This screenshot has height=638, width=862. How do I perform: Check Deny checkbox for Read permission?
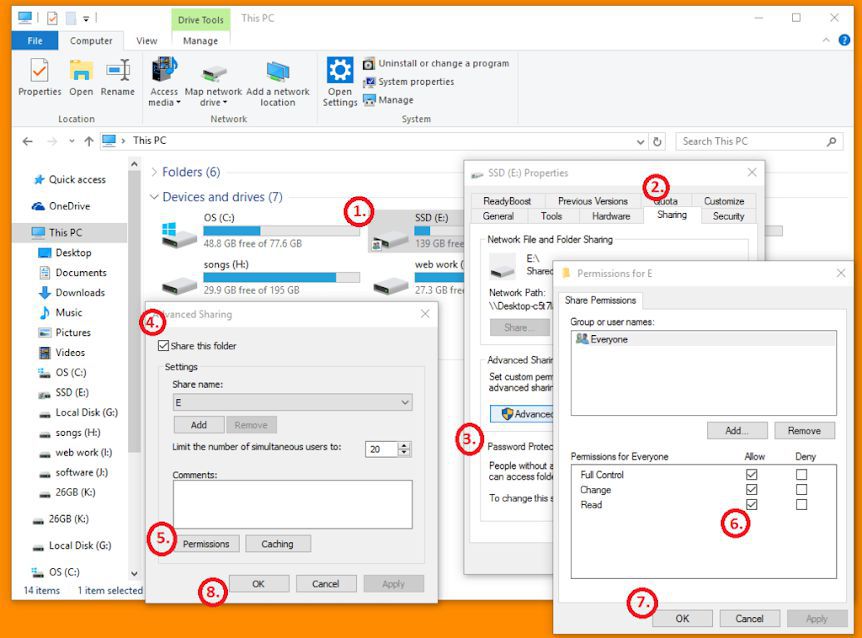click(x=801, y=505)
